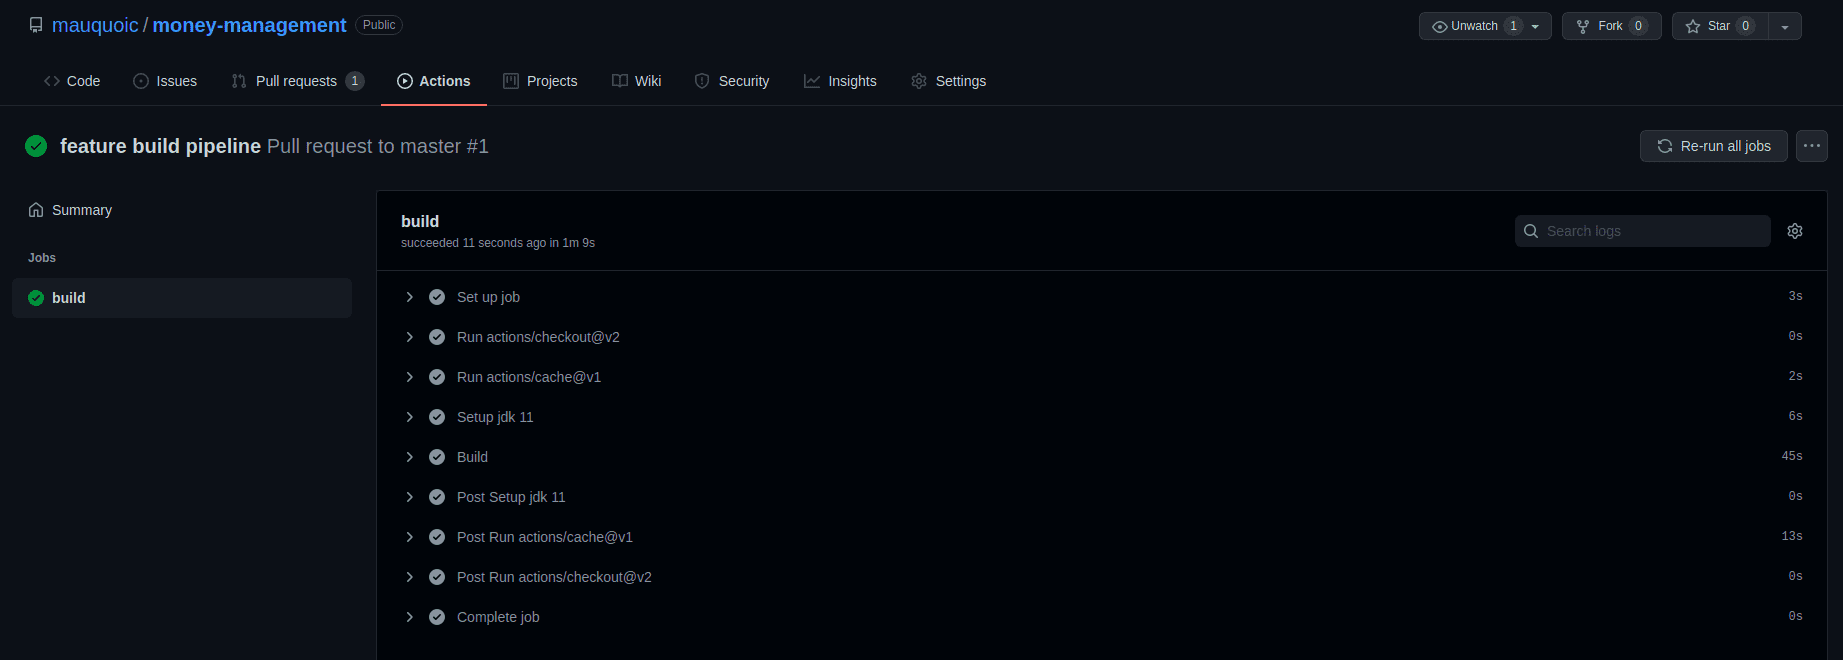The height and width of the screenshot is (660, 1843).
Task: Select the build job in the sidebar
Action: [182, 298]
